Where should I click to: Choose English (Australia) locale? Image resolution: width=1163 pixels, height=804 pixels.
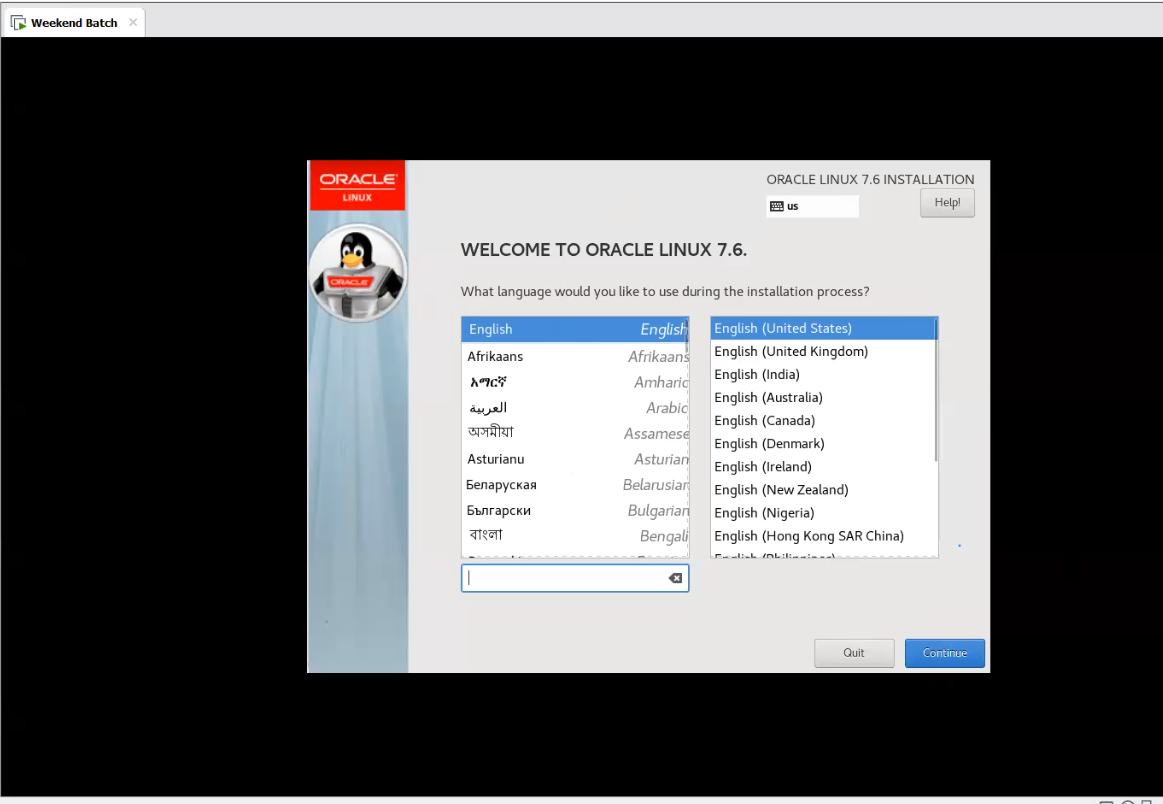coord(822,398)
